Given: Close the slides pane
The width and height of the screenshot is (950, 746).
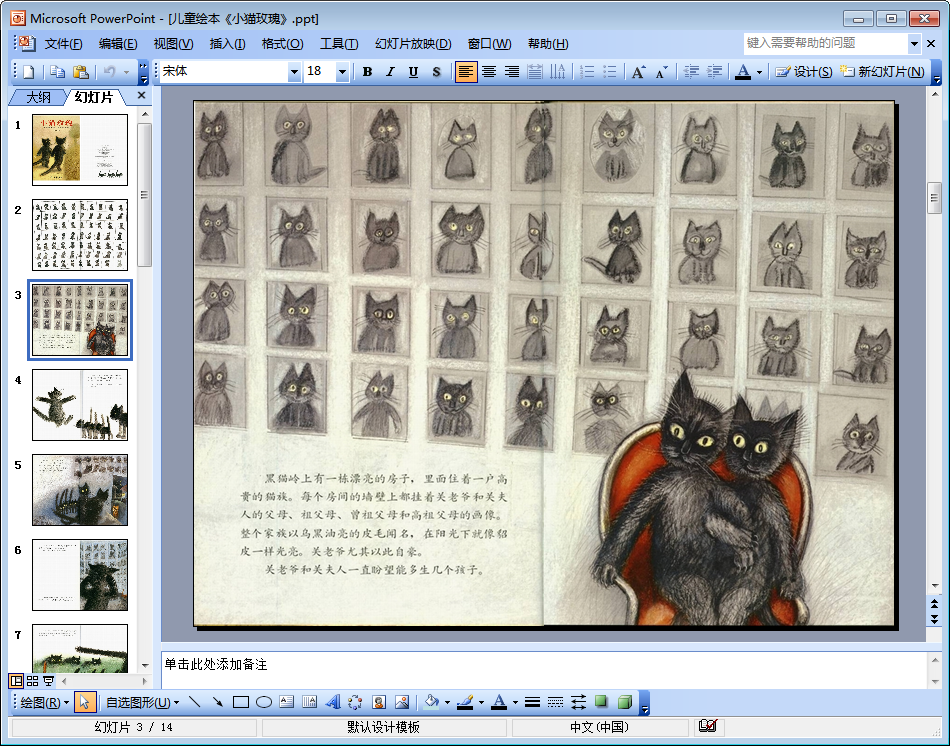Looking at the screenshot, I should [x=141, y=96].
